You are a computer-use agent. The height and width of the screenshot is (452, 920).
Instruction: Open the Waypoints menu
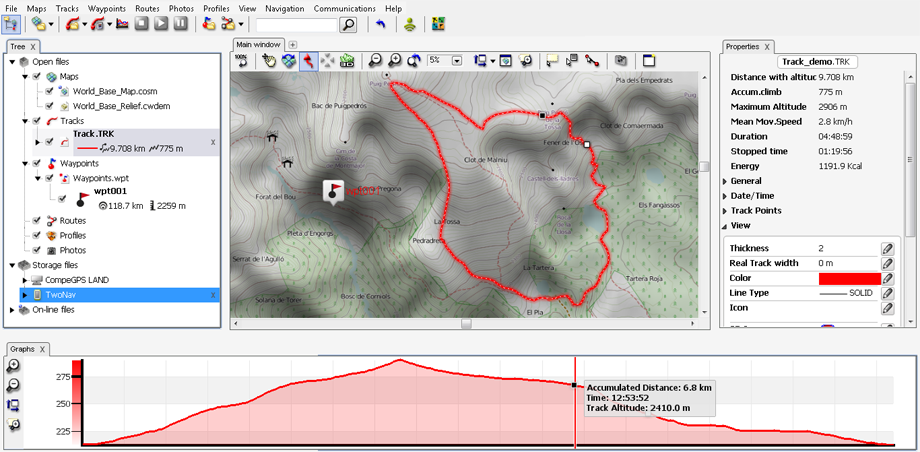pos(106,8)
